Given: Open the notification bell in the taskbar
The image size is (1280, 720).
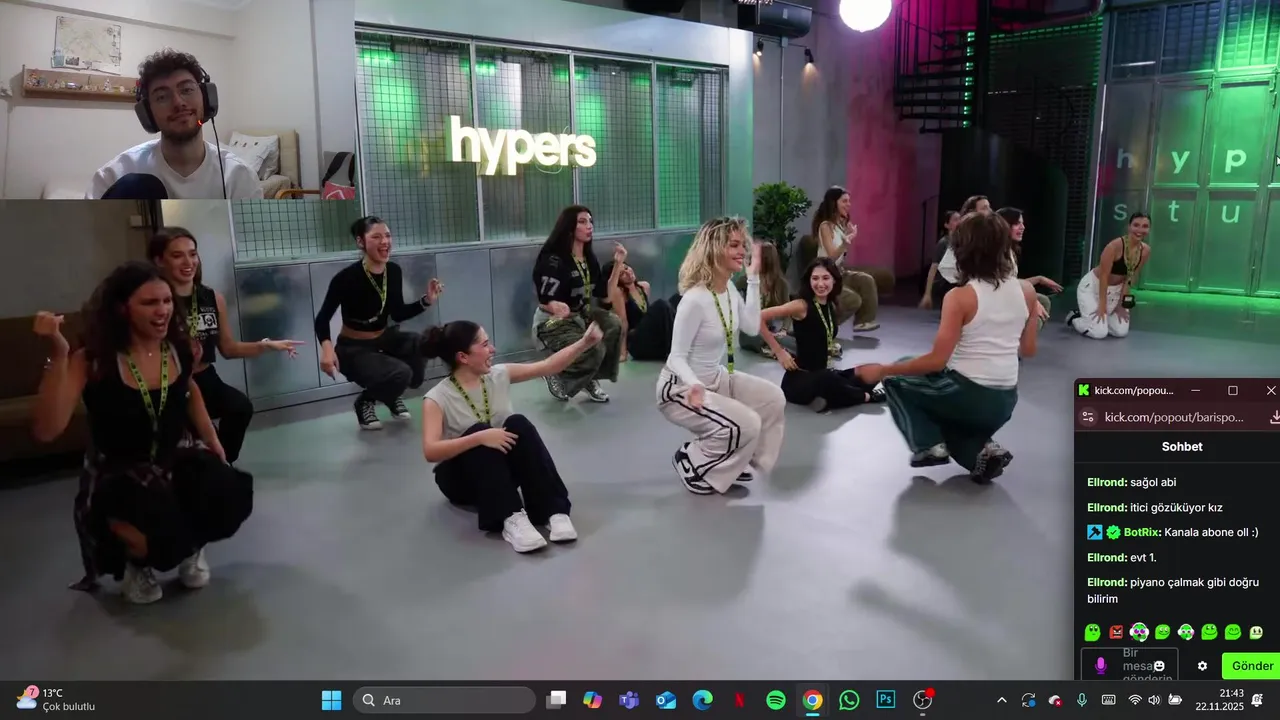Looking at the screenshot, I should [1257, 700].
